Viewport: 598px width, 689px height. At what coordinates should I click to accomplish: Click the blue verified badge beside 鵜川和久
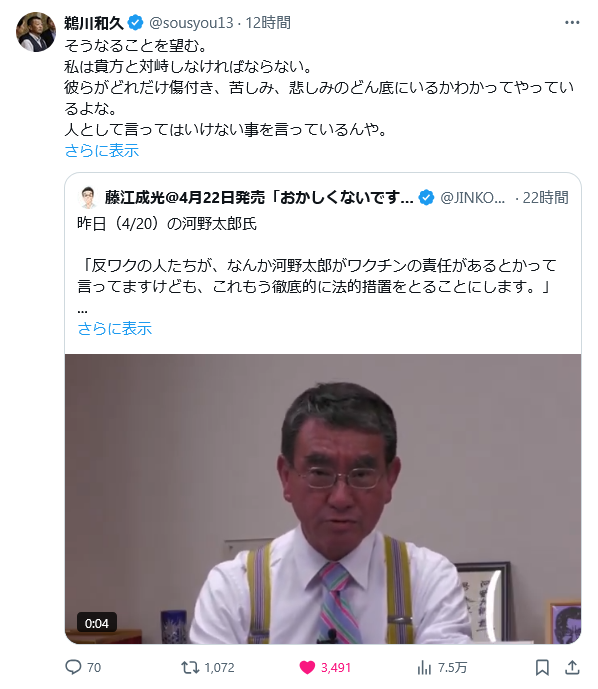pos(135,22)
